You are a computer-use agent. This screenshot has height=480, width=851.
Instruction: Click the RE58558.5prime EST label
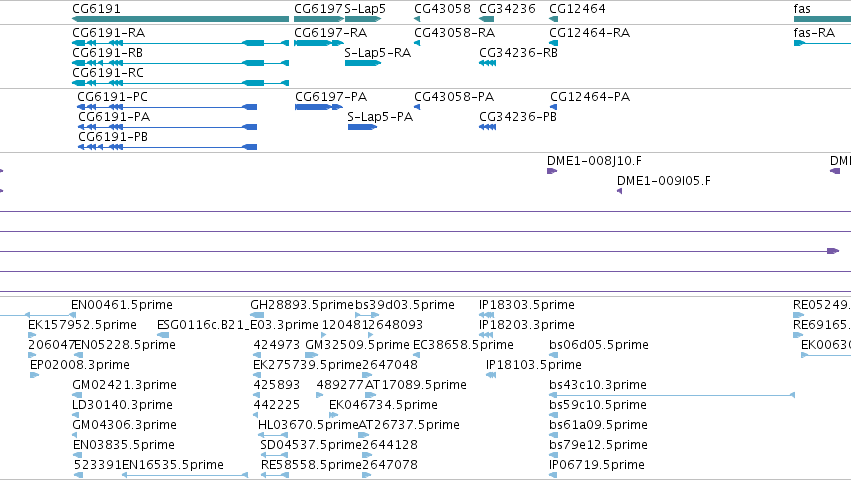(x=311, y=465)
